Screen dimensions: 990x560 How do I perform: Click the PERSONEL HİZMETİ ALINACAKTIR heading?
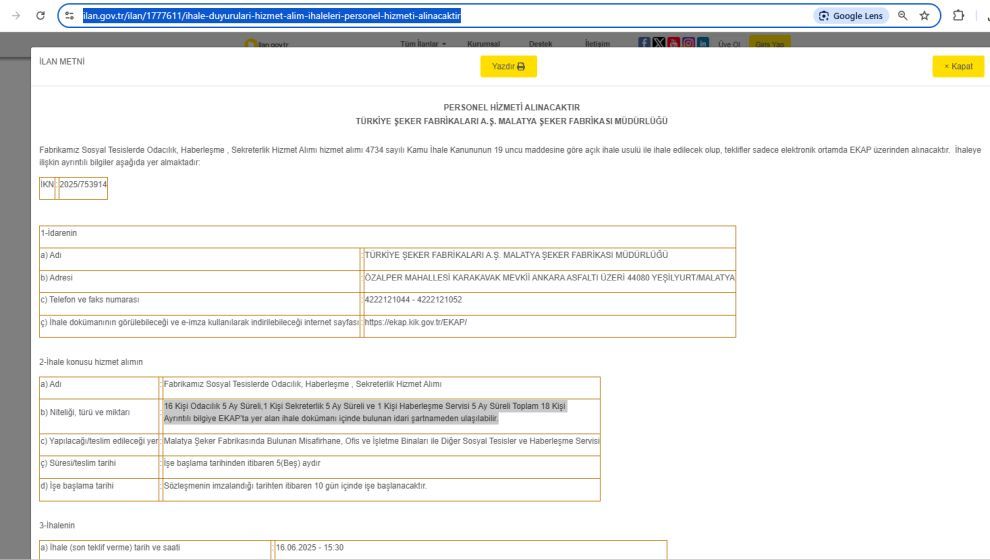(x=511, y=107)
